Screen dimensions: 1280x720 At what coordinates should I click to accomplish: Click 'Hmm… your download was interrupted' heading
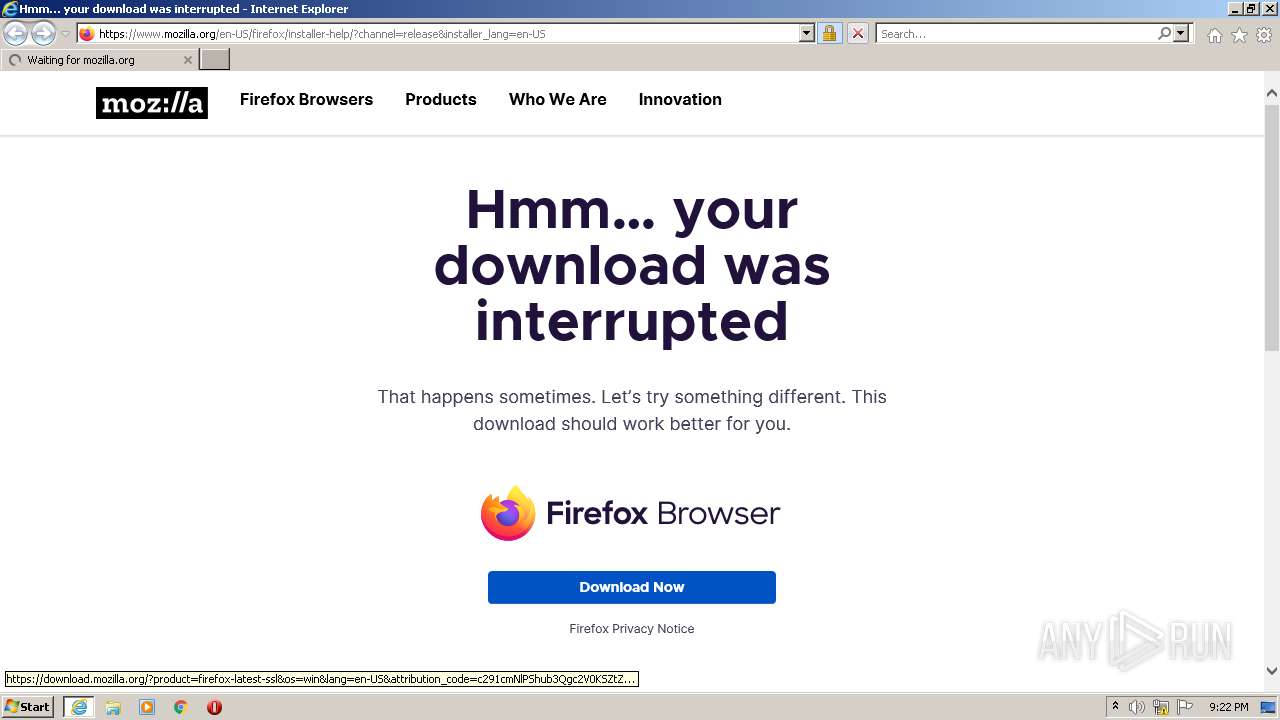coord(632,266)
